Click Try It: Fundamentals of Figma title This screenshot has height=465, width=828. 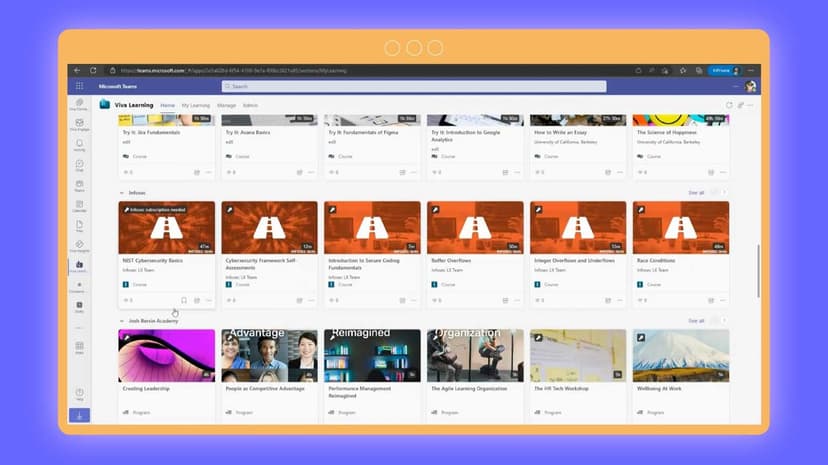(363, 132)
